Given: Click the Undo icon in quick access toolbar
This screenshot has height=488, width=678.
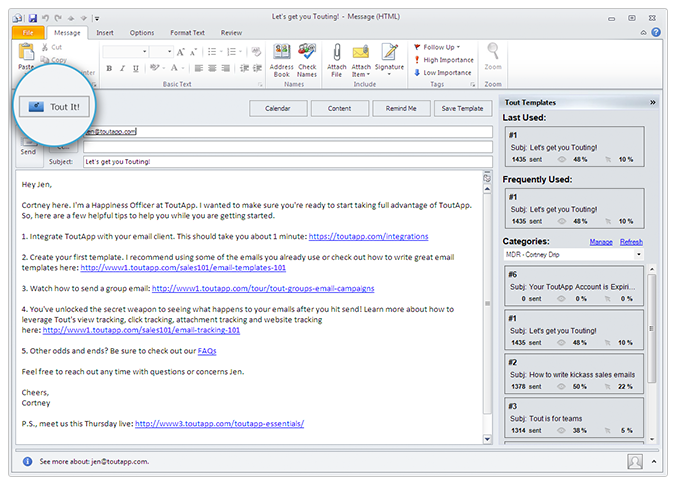Looking at the screenshot, I should [45, 18].
